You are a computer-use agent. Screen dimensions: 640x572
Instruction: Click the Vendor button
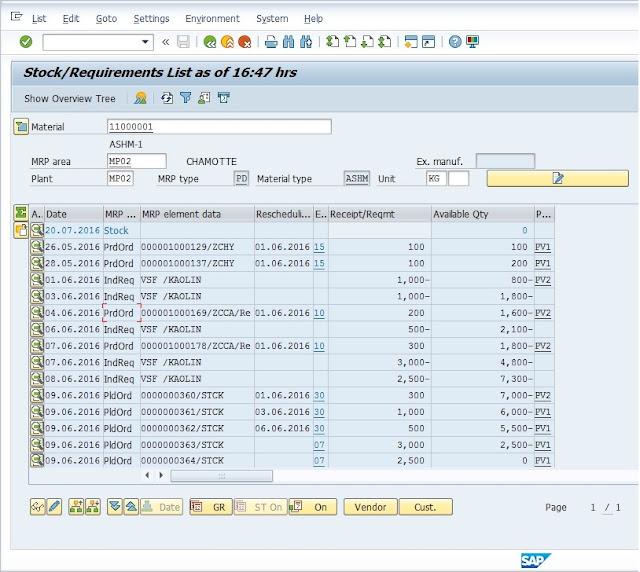tap(370, 507)
